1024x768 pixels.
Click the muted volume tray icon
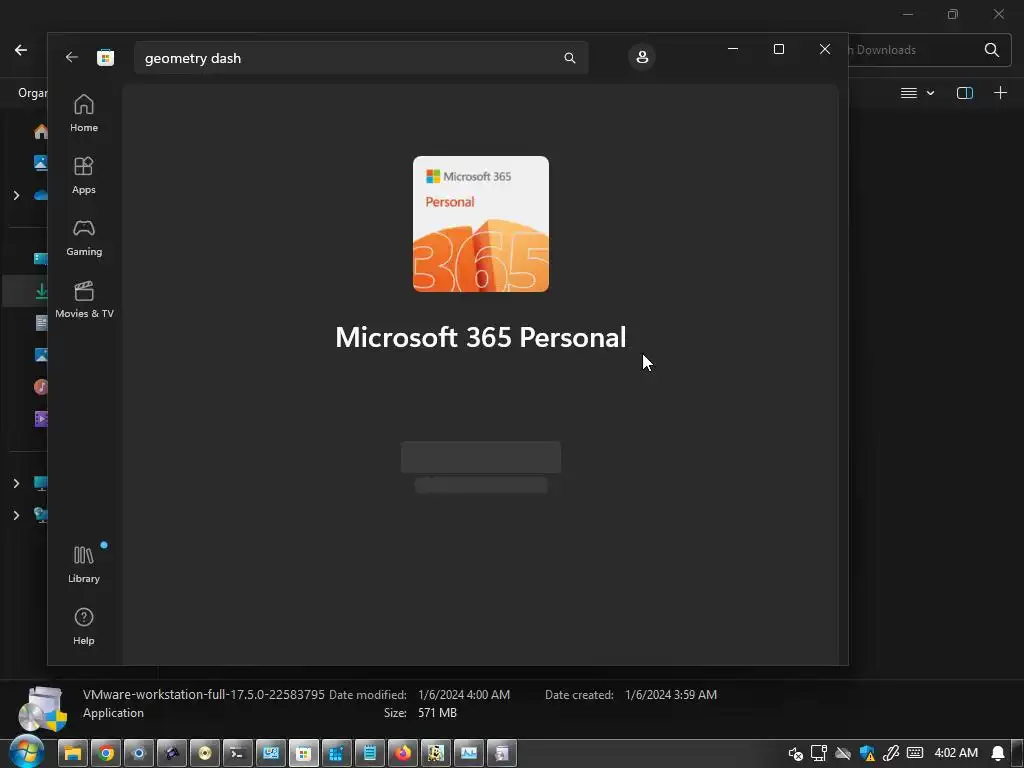coord(795,753)
